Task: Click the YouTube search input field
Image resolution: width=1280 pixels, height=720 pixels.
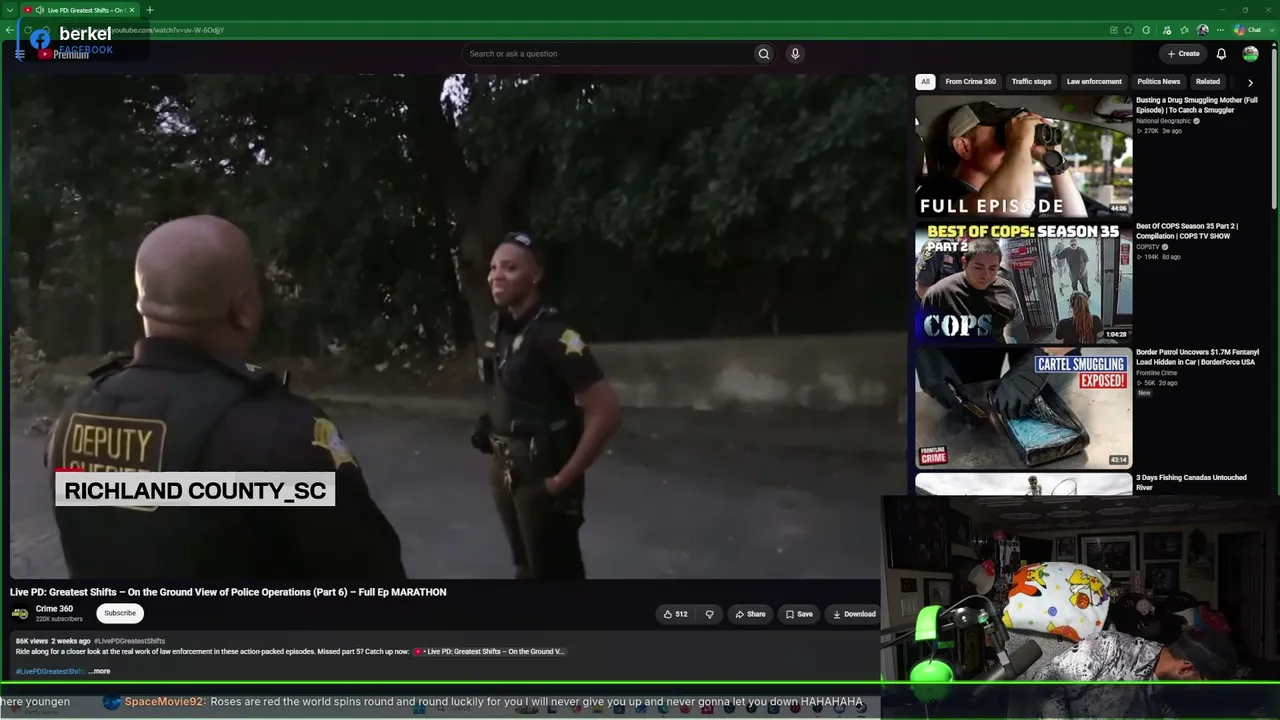Action: 607,54
